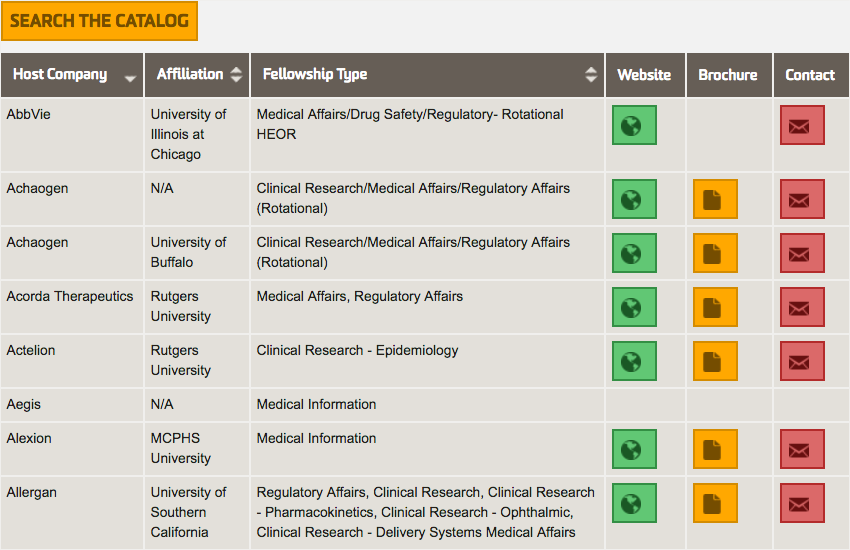This screenshot has height=550, width=850.
Task: View Acorda Therapeutics brochure icon
Action: (715, 307)
